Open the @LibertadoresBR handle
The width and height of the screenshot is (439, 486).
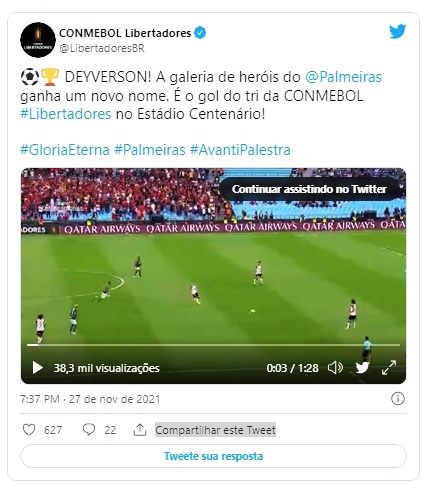click(x=102, y=48)
